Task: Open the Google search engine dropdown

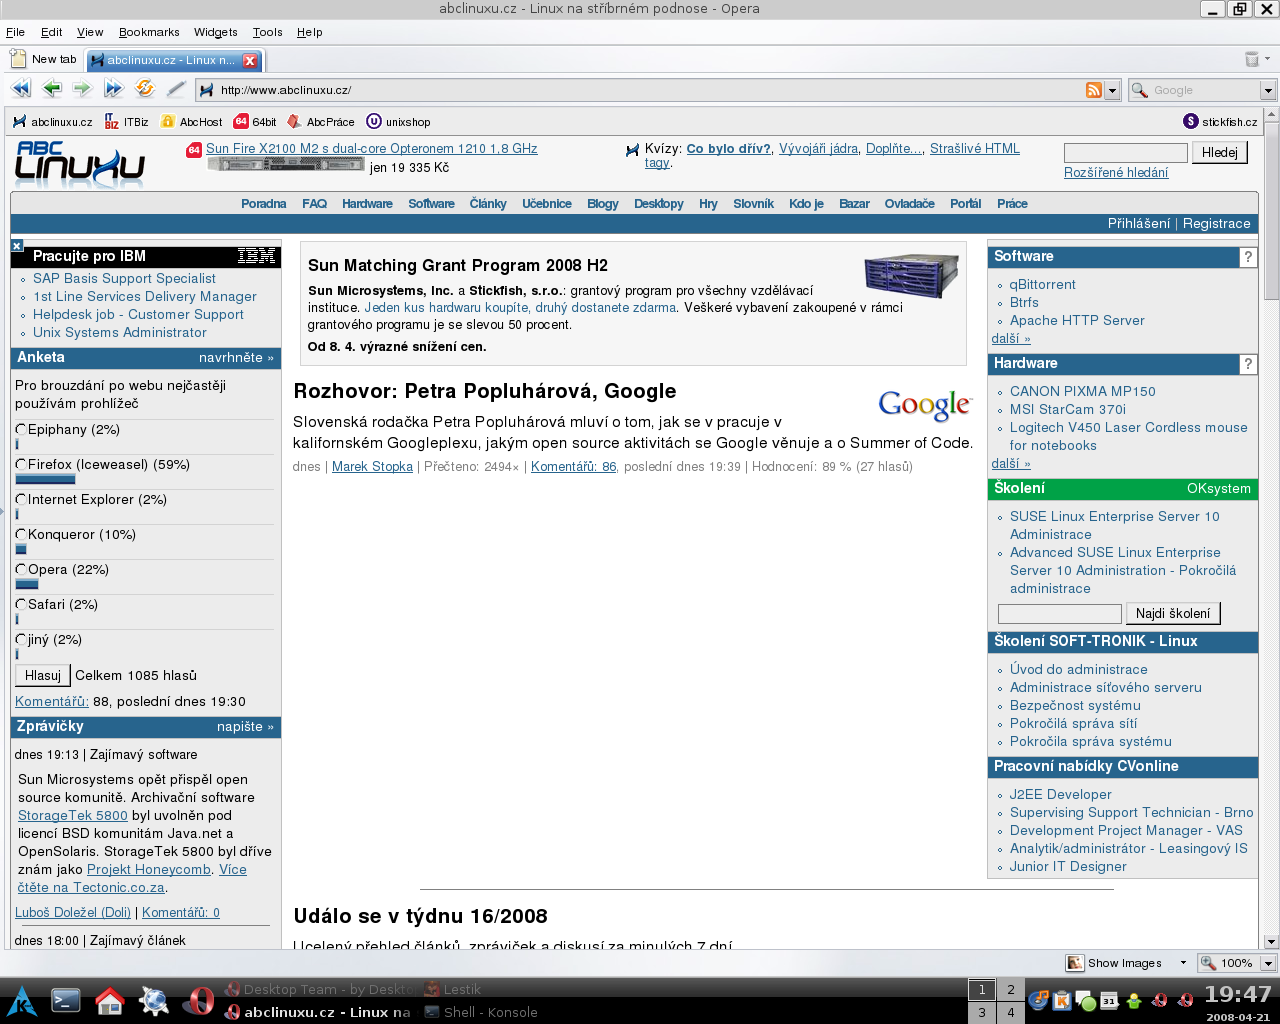Action: click(1268, 90)
